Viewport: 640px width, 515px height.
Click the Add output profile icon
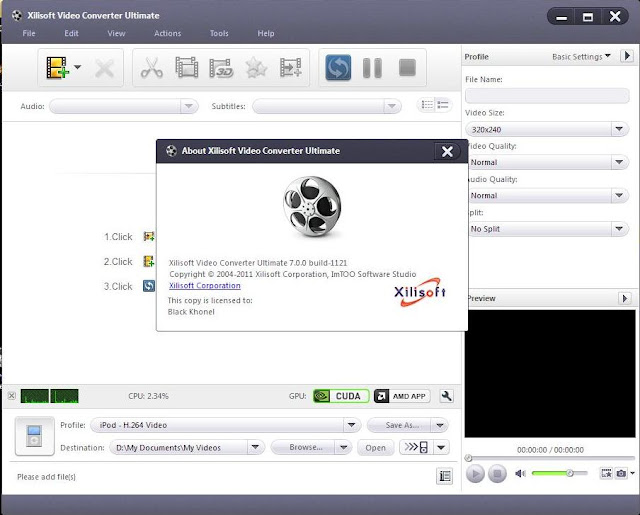[291, 67]
